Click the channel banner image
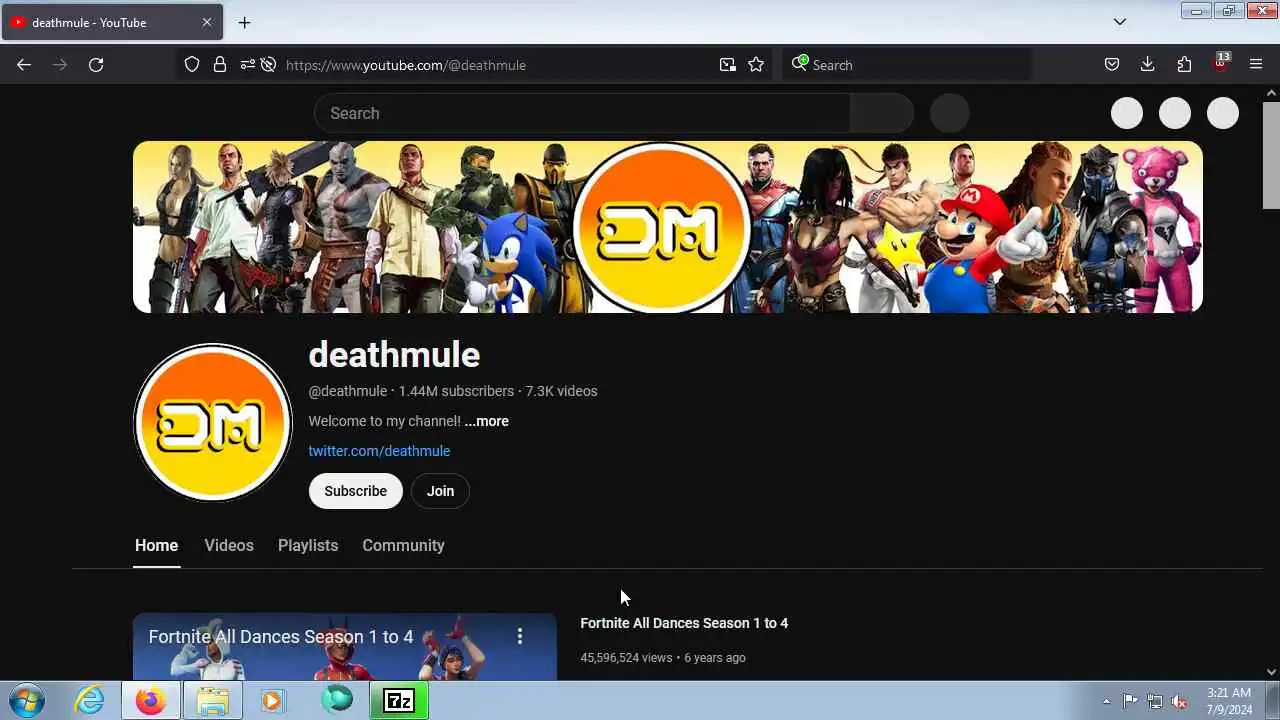This screenshot has width=1280, height=720. [667, 227]
